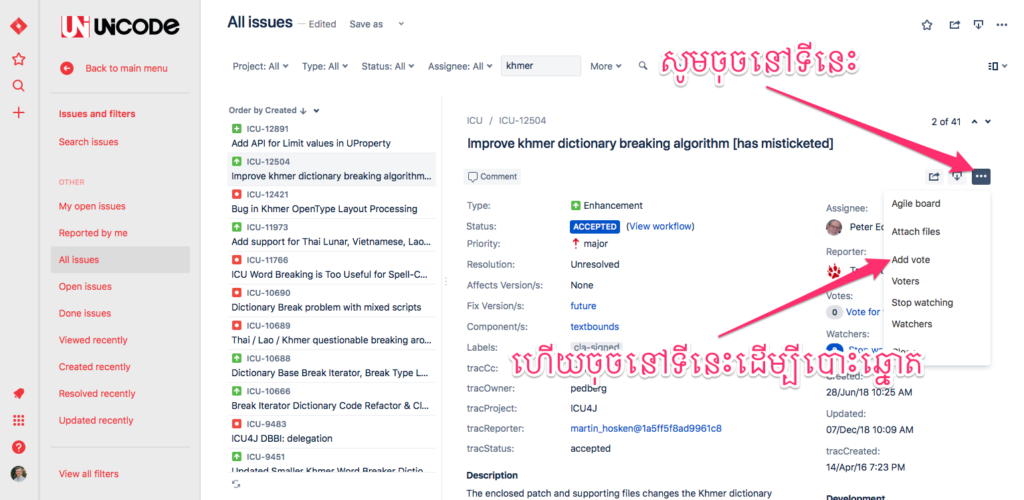Select issue ICU-12421 Khmer OpenType bug
Screen dimensions: 1024x500
(331, 202)
